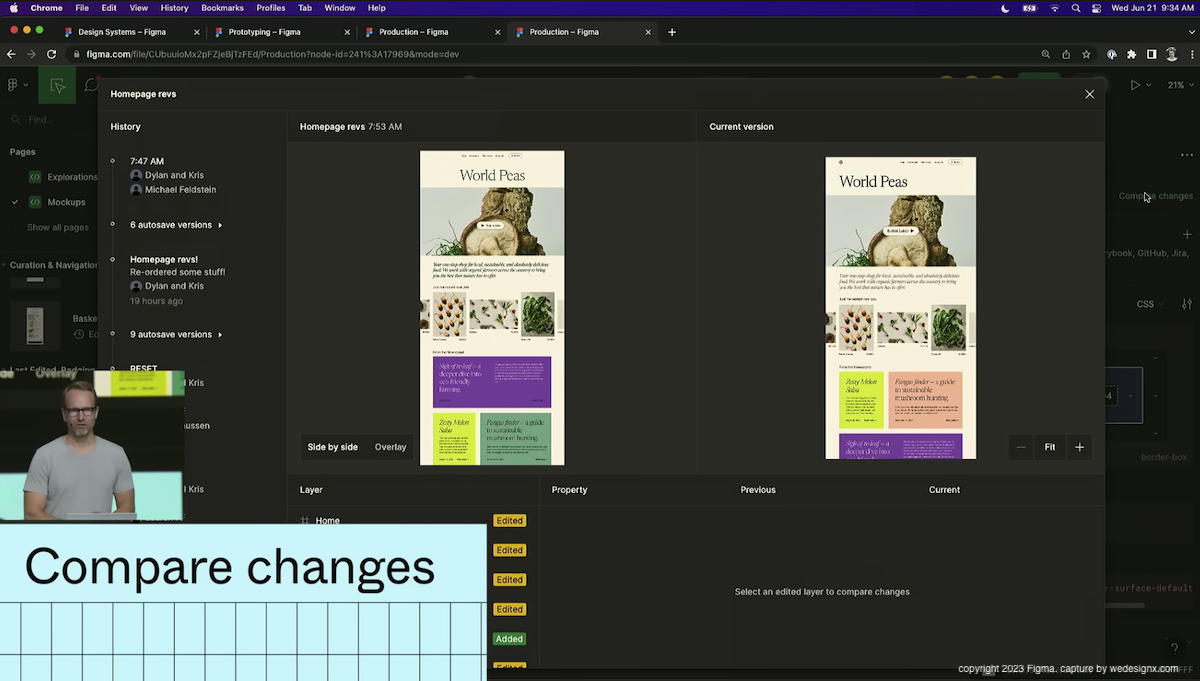The height and width of the screenshot is (681, 1200).
Task: Open the History menu in the menu bar
Action: pyautogui.click(x=174, y=8)
